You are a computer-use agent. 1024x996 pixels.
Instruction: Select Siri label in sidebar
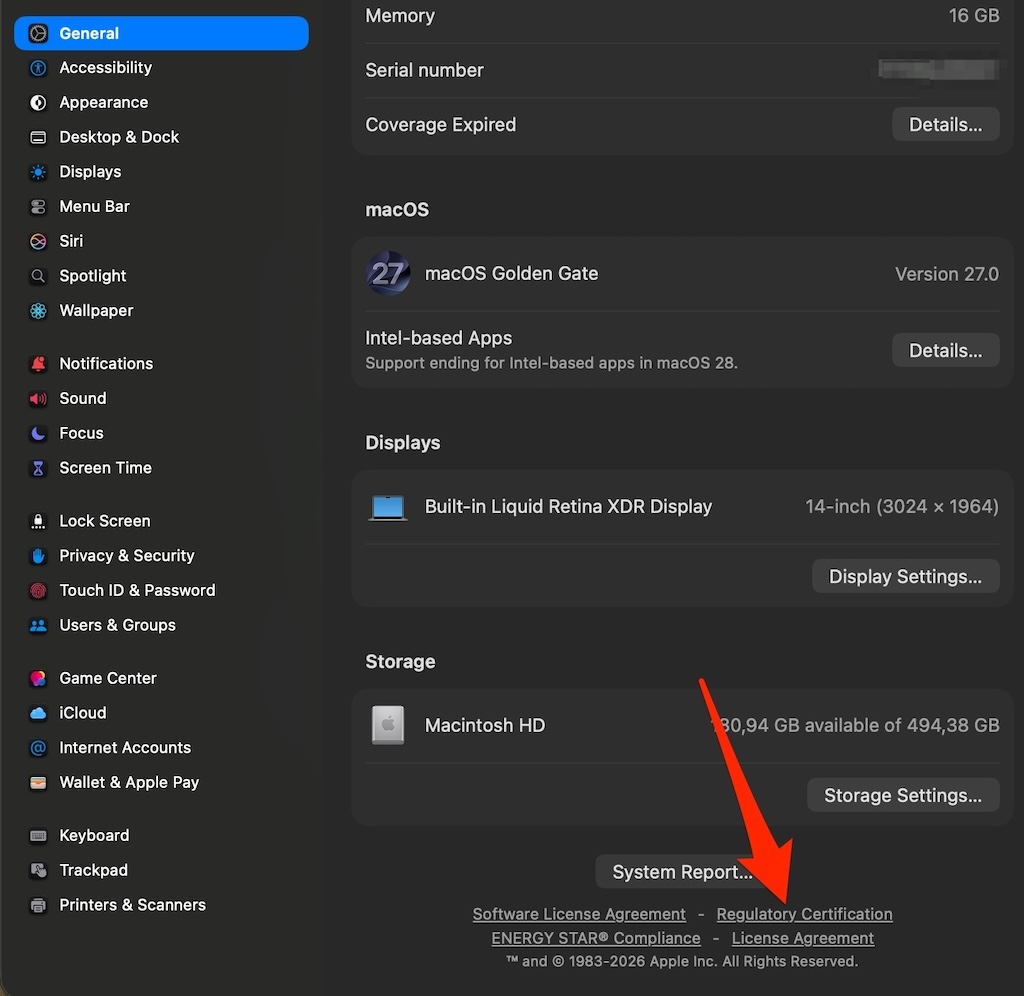point(71,241)
